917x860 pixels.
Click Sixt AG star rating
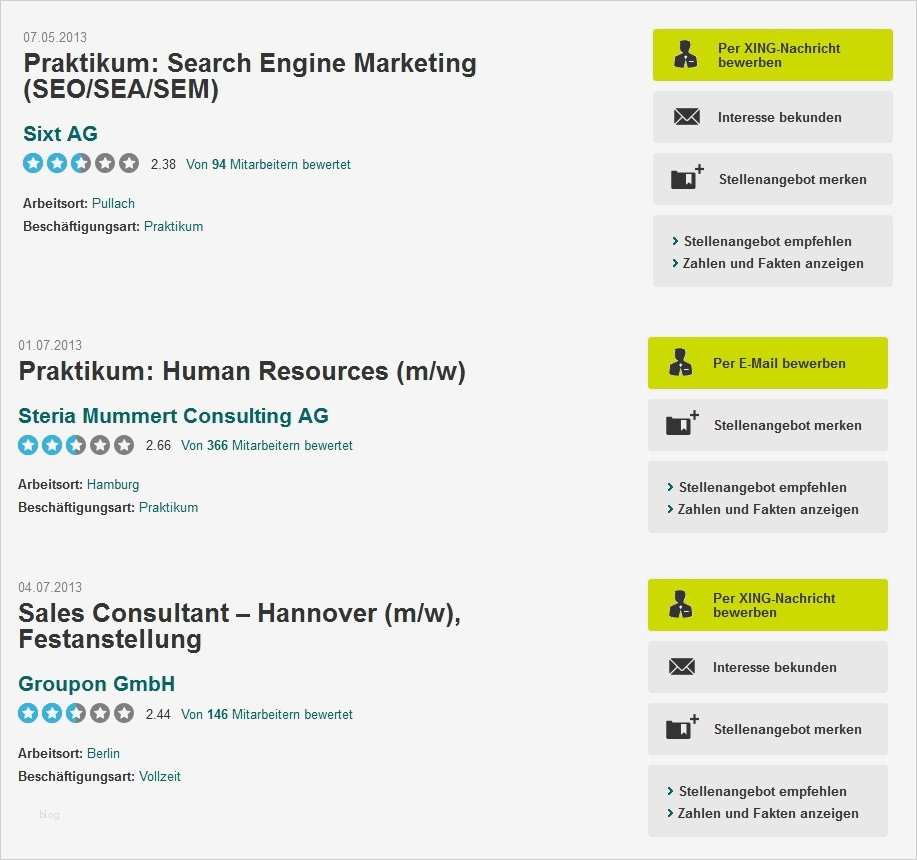click(81, 164)
